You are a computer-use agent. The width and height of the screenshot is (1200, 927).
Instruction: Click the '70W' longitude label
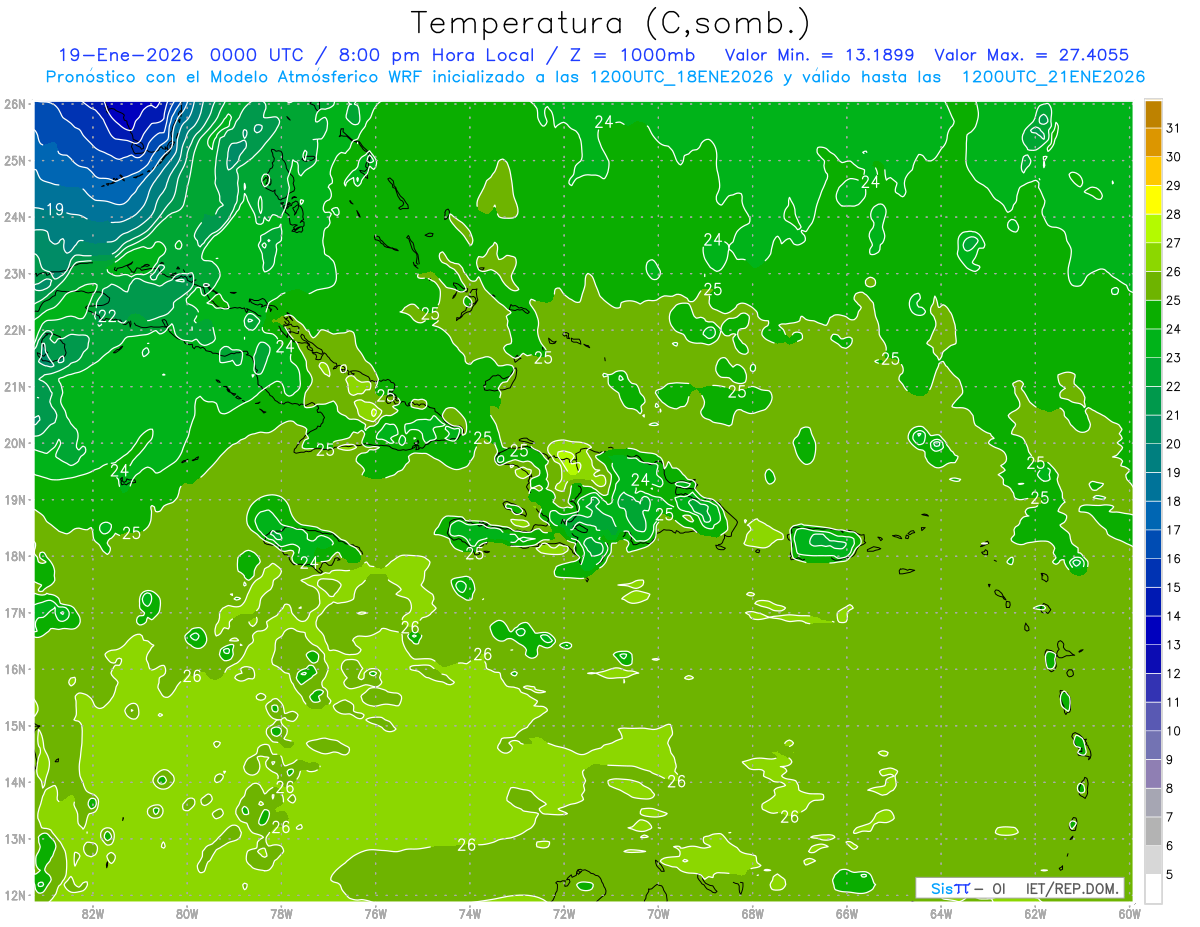coord(658,913)
